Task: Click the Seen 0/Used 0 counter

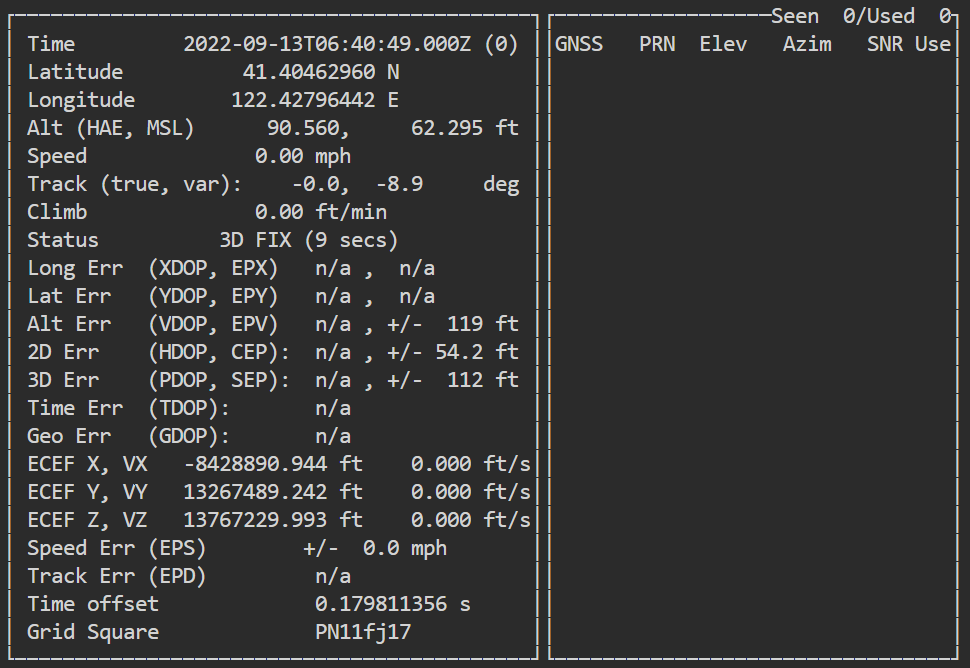Action: click(861, 17)
